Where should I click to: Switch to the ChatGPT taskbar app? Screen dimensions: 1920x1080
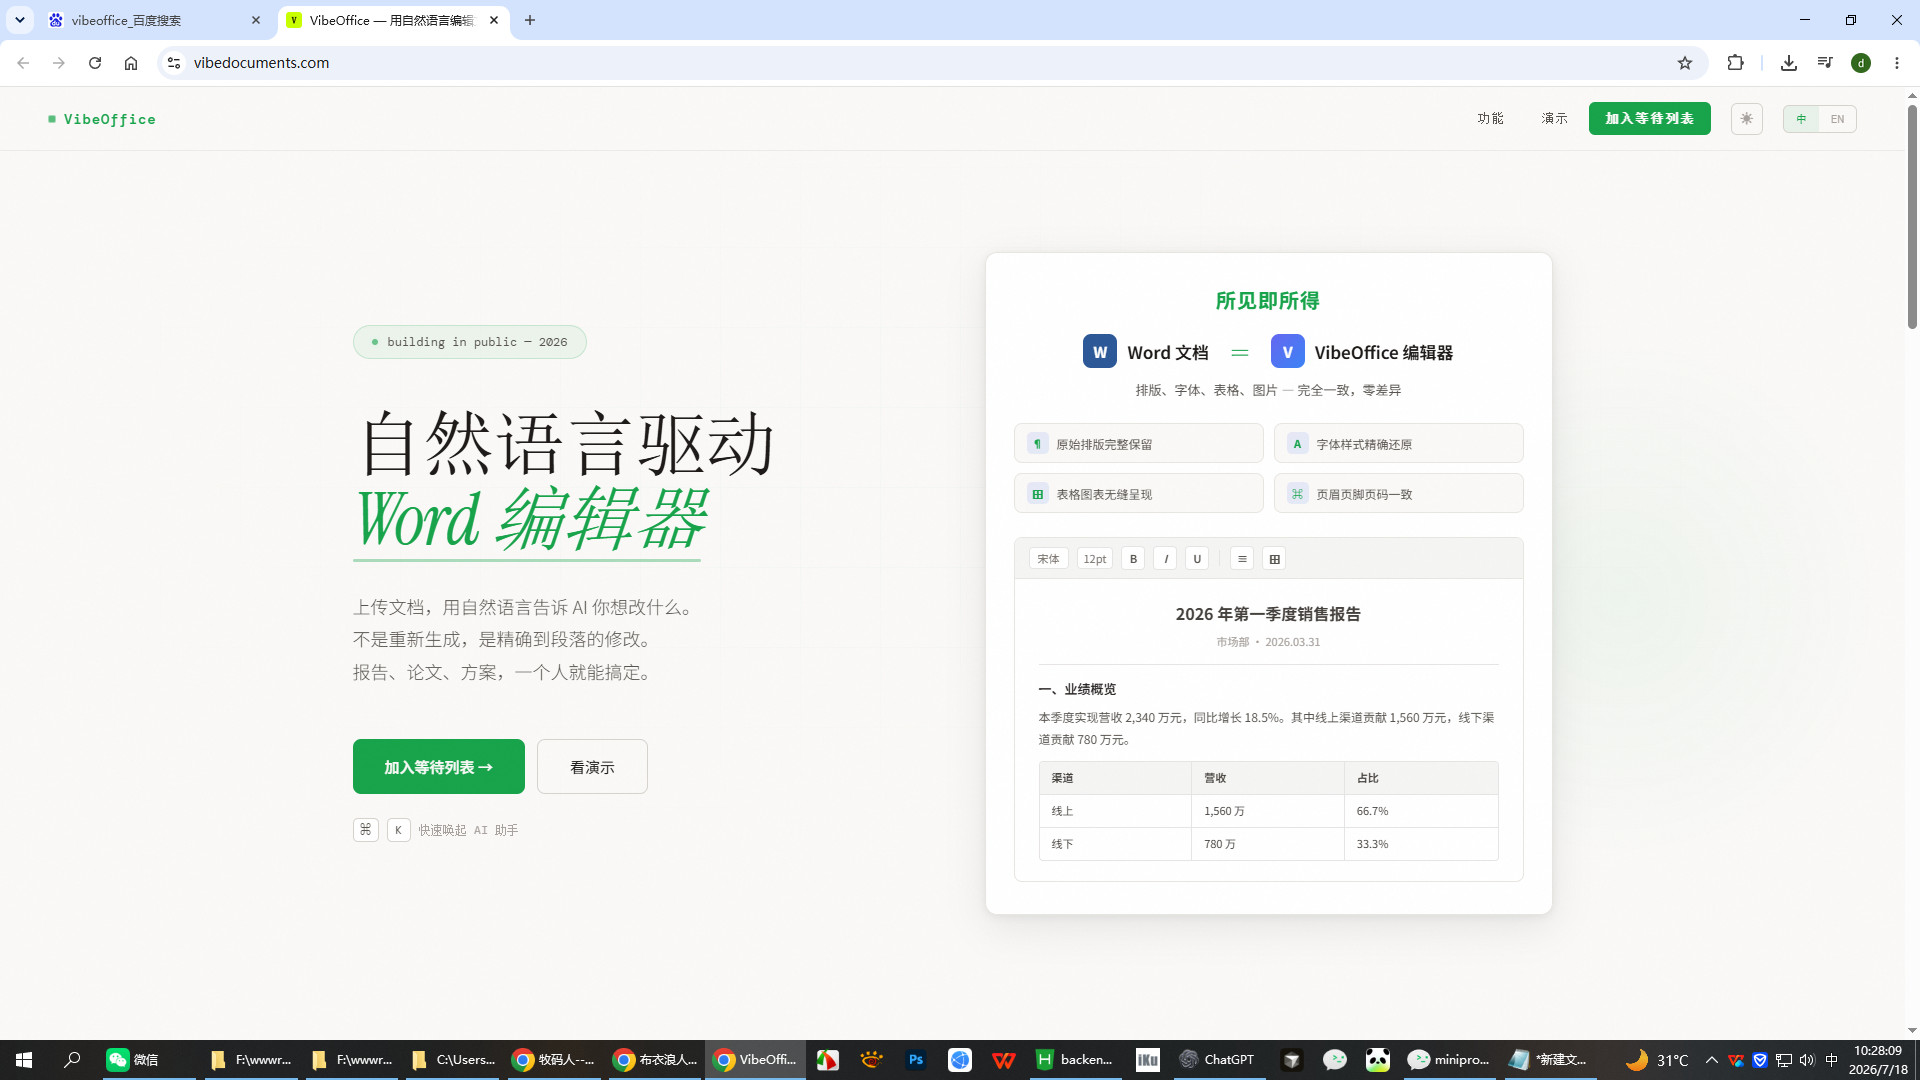(1217, 1060)
